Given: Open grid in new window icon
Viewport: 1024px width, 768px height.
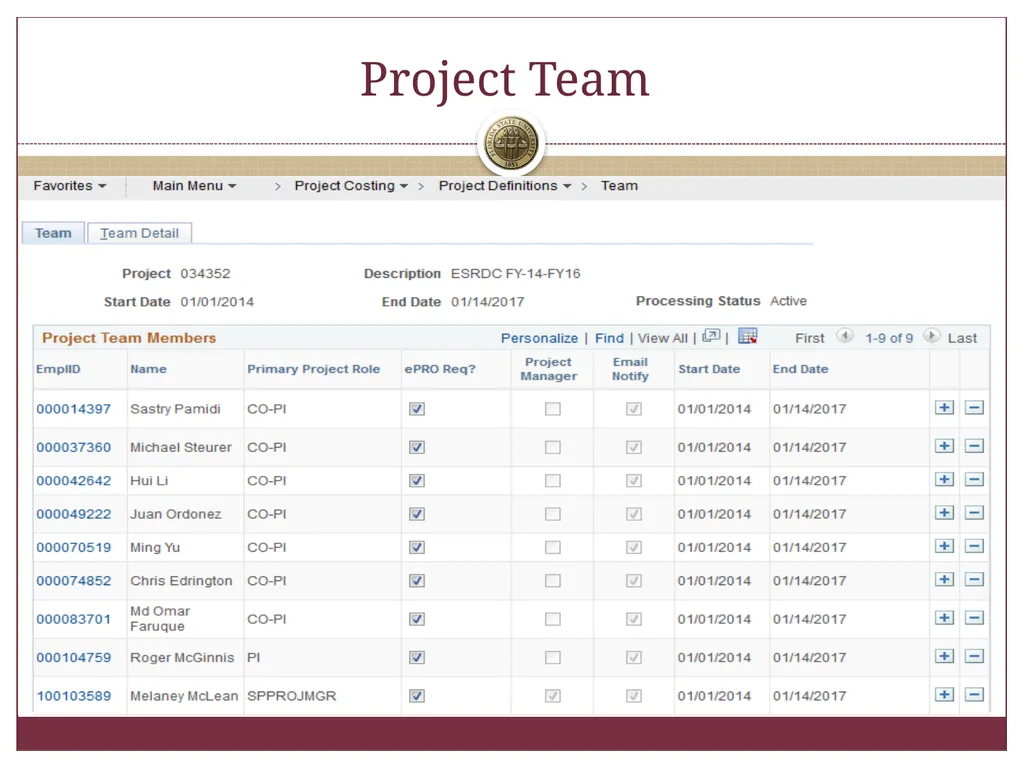Looking at the screenshot, I should tap(711, 336).
